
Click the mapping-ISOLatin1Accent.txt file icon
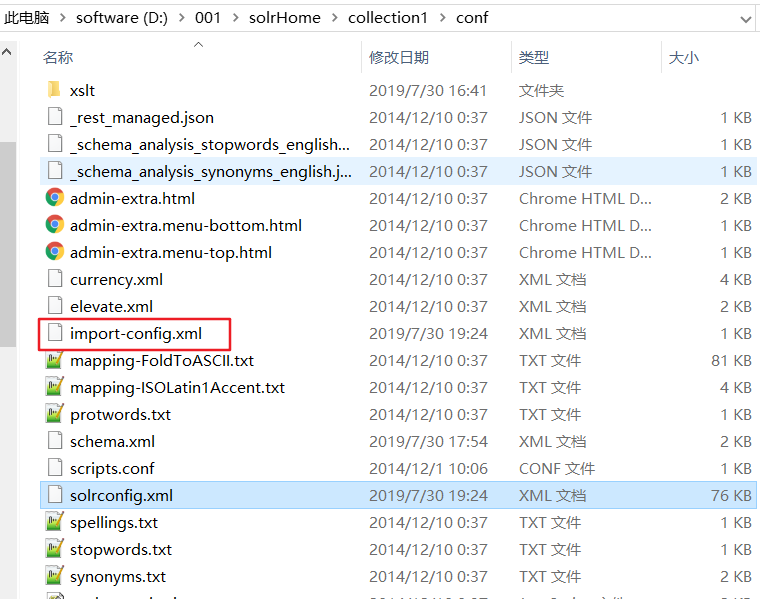(55, 387)
